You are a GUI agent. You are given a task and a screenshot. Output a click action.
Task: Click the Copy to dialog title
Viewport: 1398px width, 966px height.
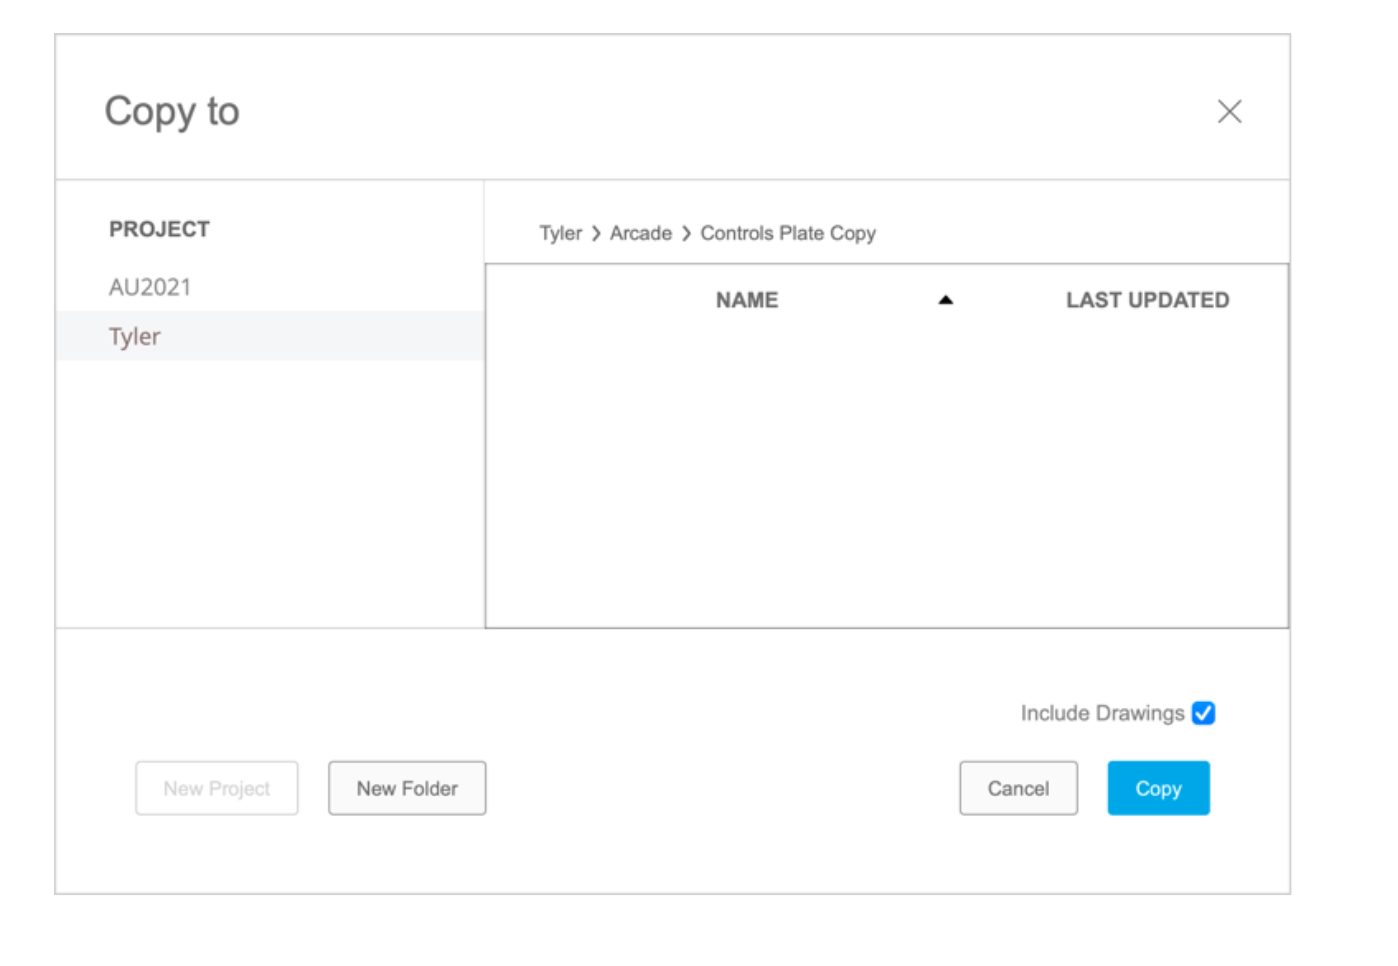[x=172, y=111]
